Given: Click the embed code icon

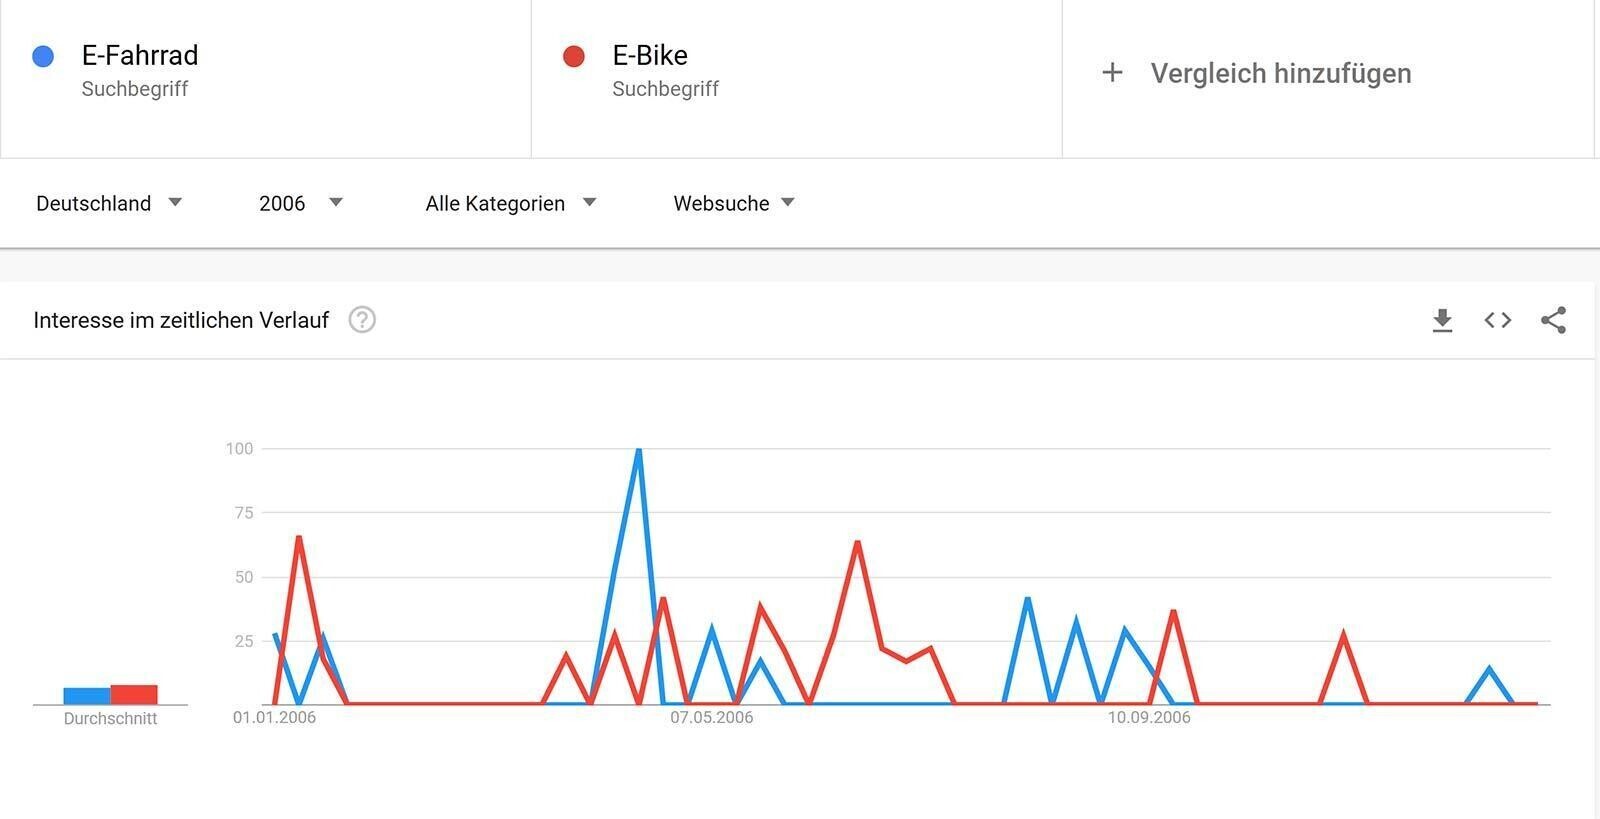Looking at the screenshot, I should [x=1497, y=320].
